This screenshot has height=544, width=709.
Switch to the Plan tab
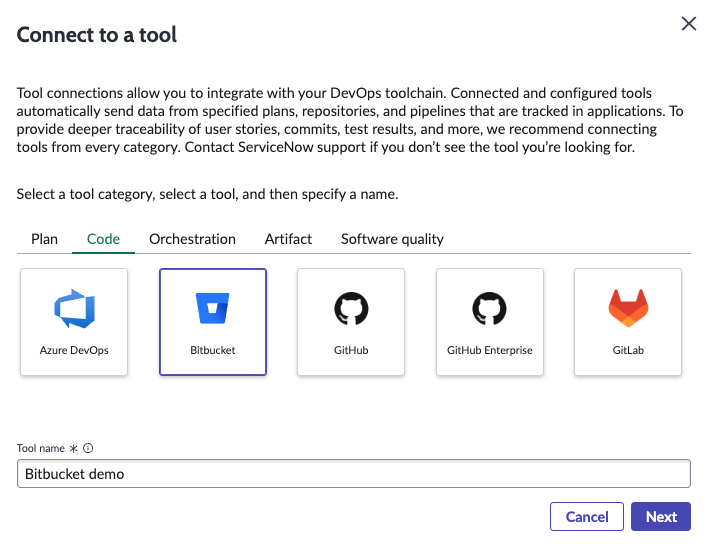click(44, 239)
